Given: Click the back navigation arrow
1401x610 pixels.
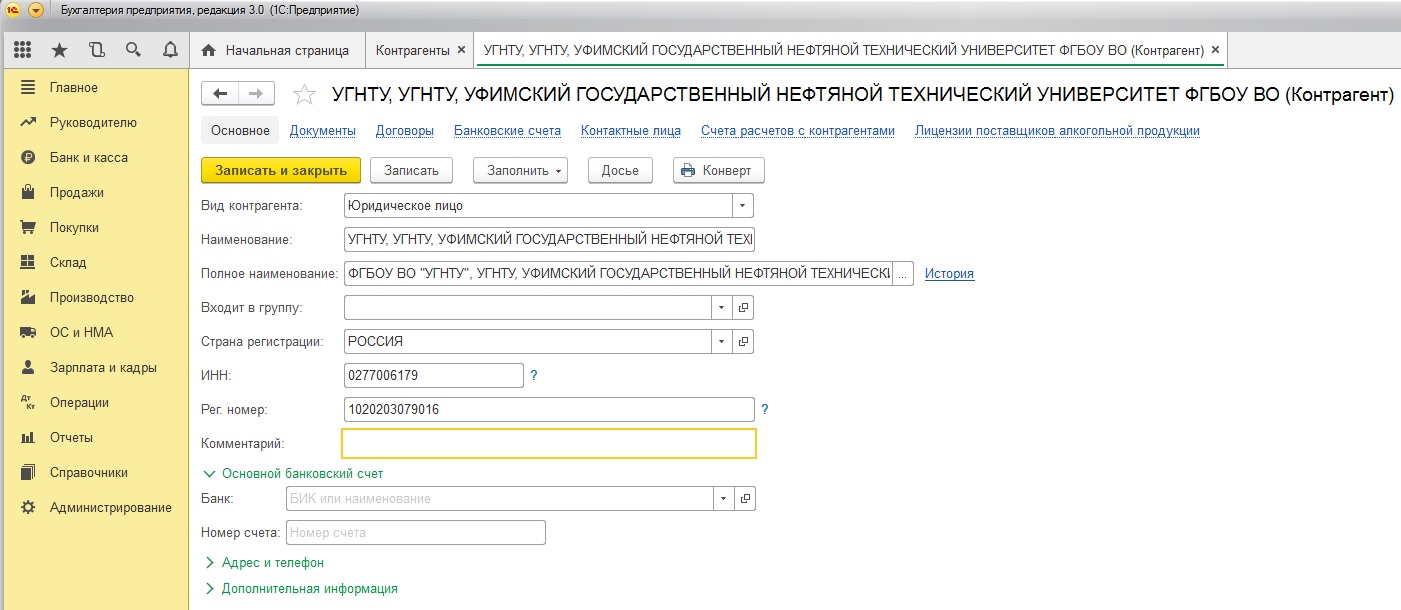Looking at the screenshot, I should pos(221,94).
